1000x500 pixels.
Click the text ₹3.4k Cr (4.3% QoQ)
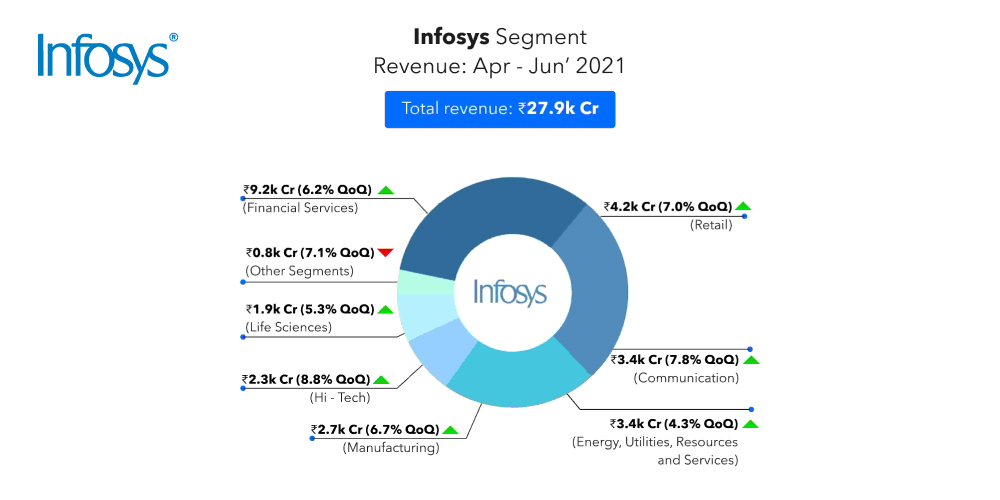point(673,424)
